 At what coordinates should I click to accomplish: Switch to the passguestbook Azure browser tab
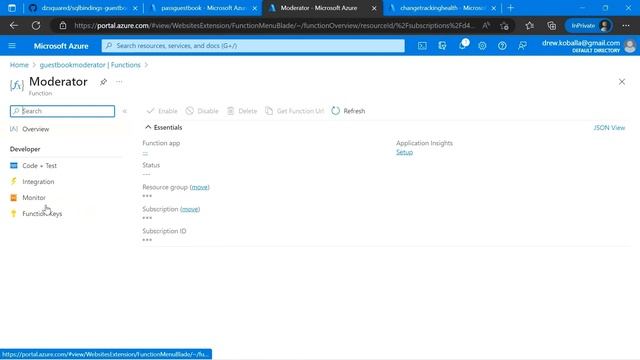coord(203,8)
